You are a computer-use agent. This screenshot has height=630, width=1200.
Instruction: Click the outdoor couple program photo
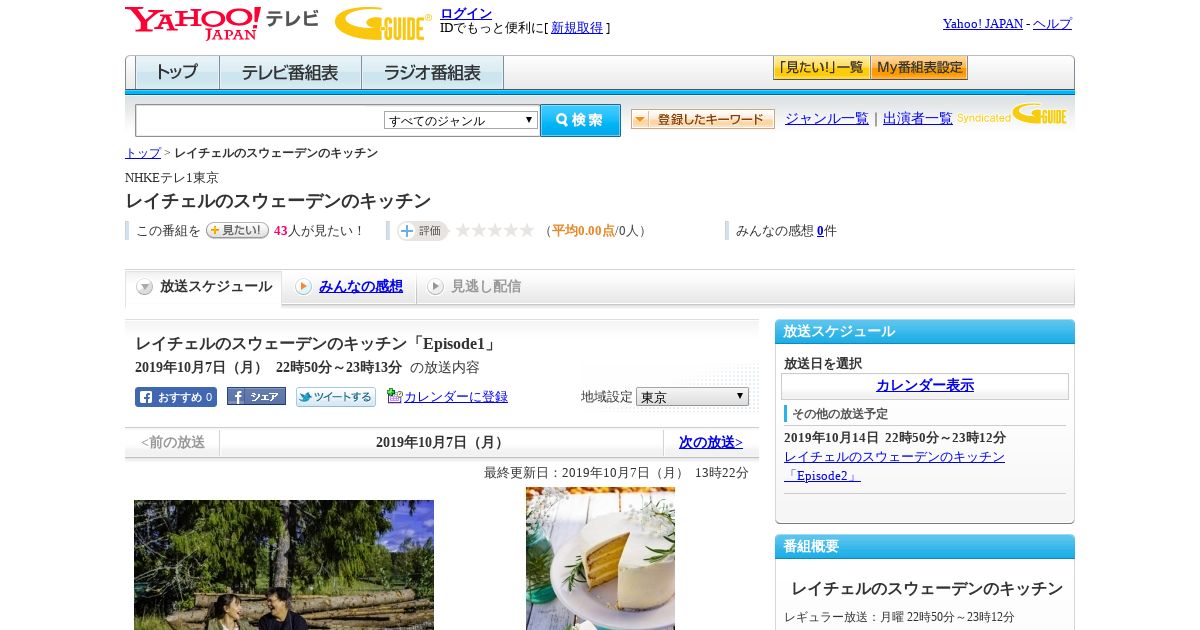284,565
